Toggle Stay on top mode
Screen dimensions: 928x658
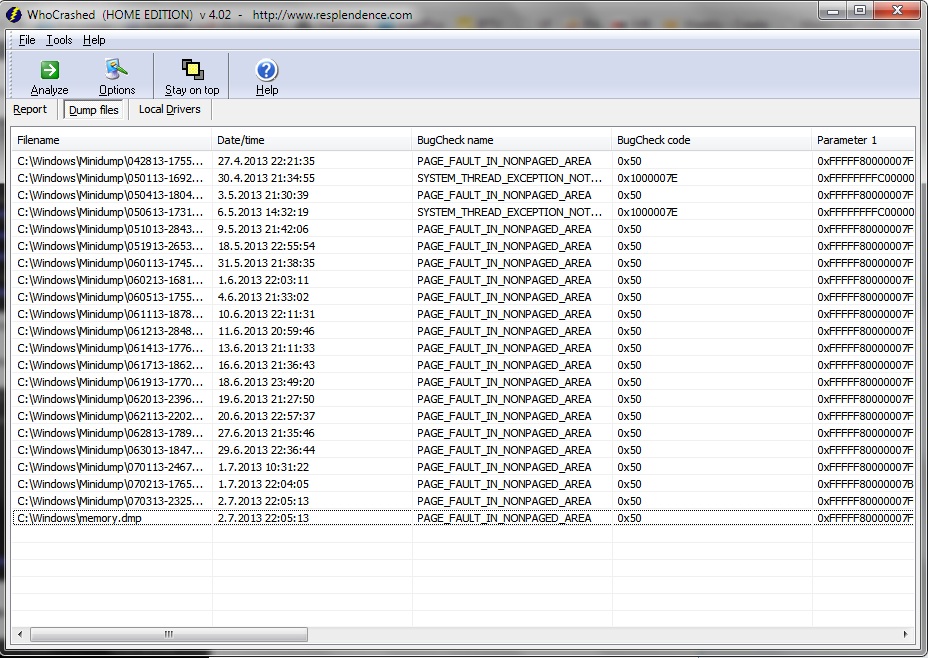[x=192, y=77]
